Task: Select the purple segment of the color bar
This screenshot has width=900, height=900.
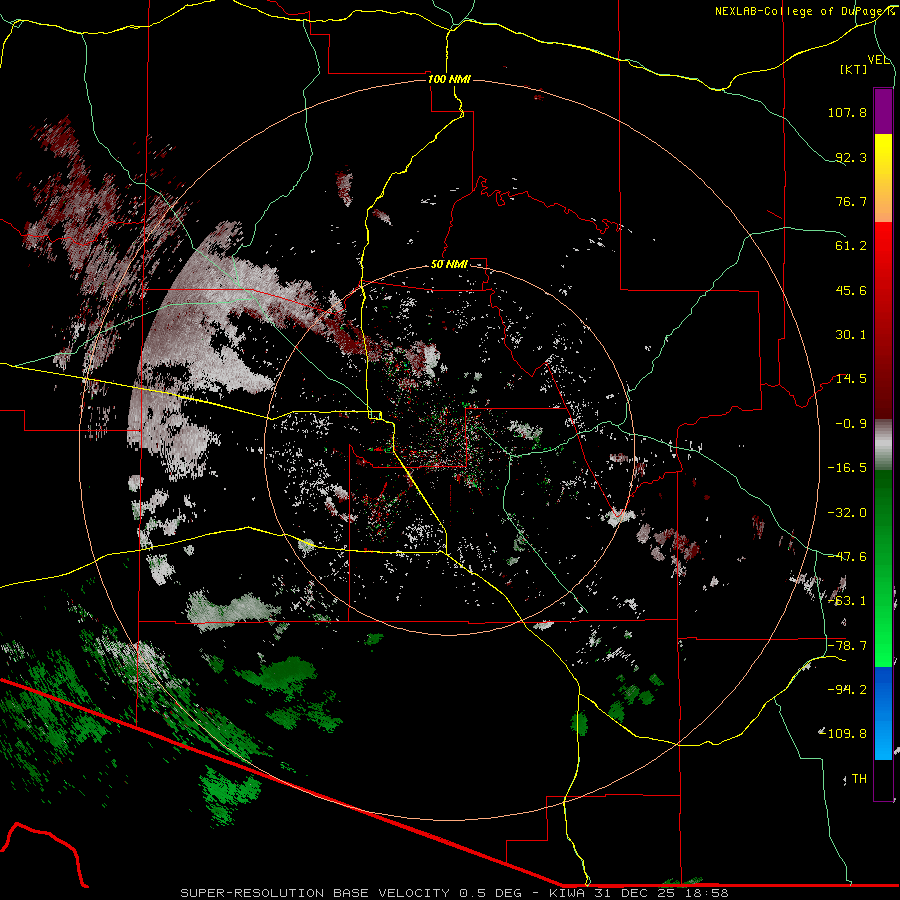Action: pos(883,111)
